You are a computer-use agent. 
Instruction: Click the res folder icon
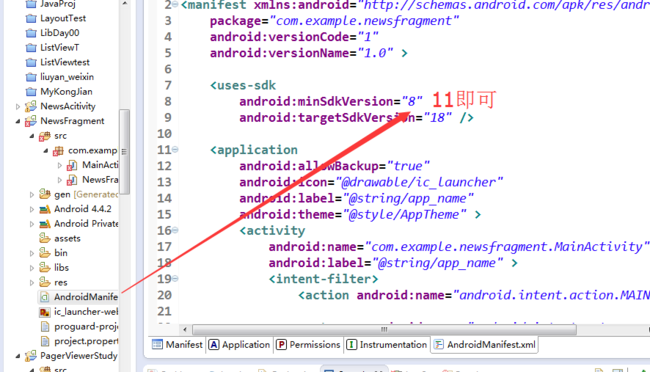point(44,282)
